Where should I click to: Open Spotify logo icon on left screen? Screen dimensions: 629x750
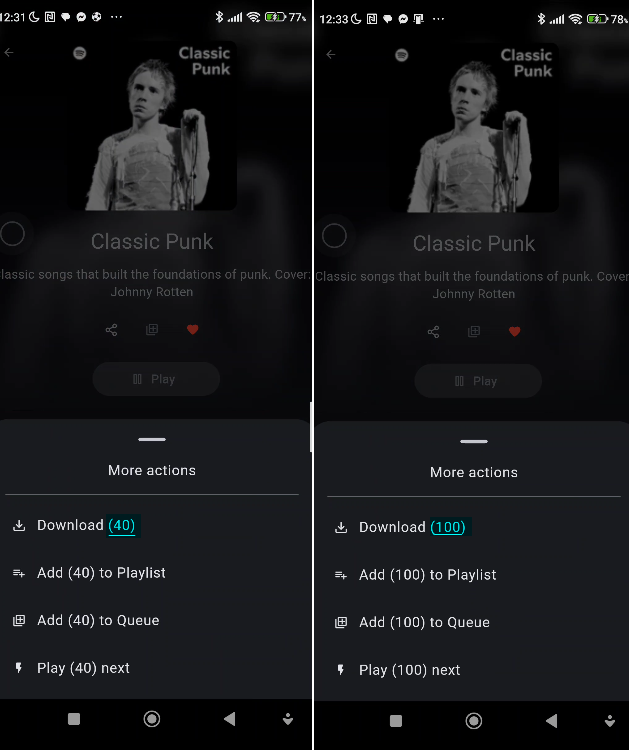tap(79, 53)
